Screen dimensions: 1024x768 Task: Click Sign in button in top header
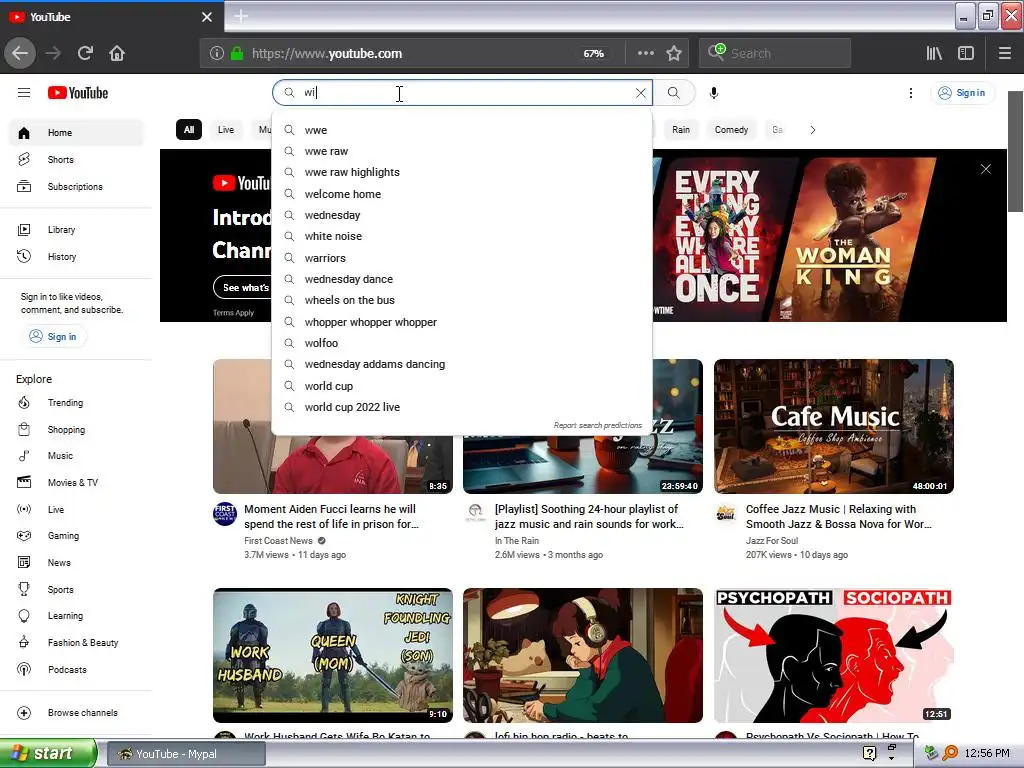tap(962, 93)
